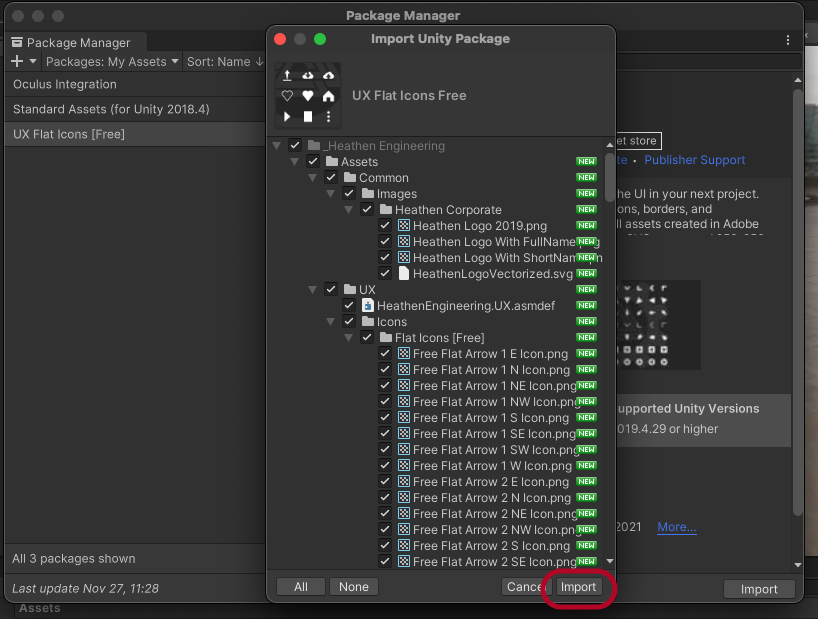Uncheck Heathen Logo 2019.png checkbox

tap(385, 225)
